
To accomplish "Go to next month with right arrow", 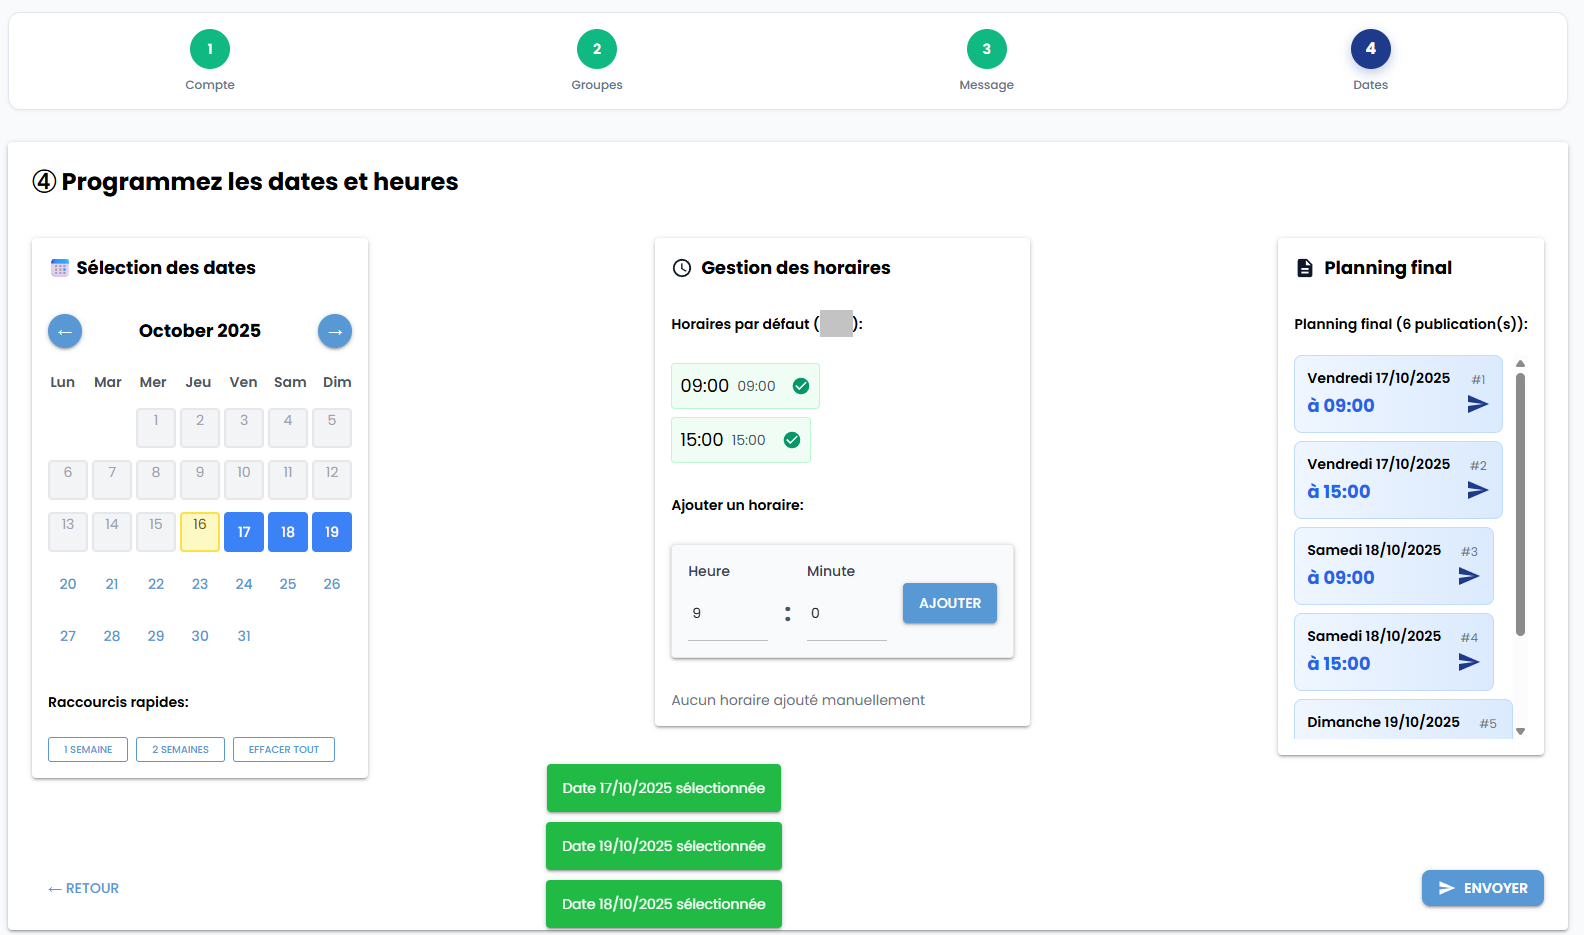I will 335,331.
